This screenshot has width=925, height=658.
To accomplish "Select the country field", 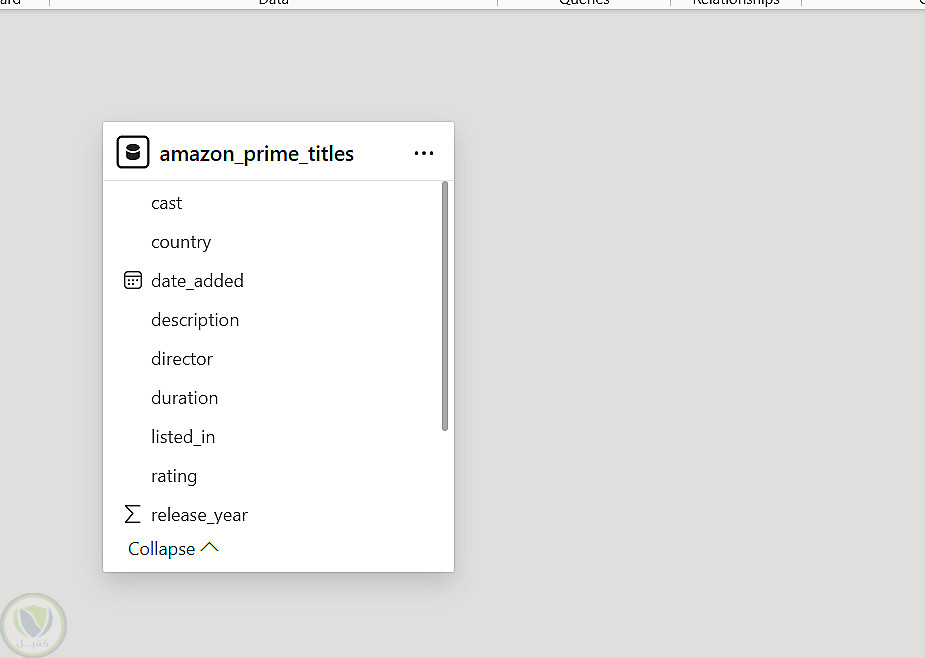I will click(x=181, y=242).
